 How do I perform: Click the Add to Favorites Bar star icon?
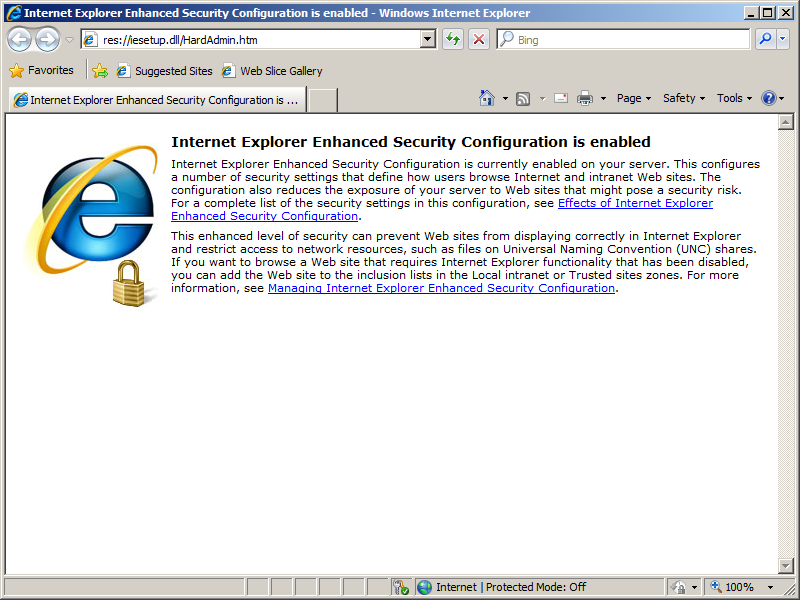100,71
